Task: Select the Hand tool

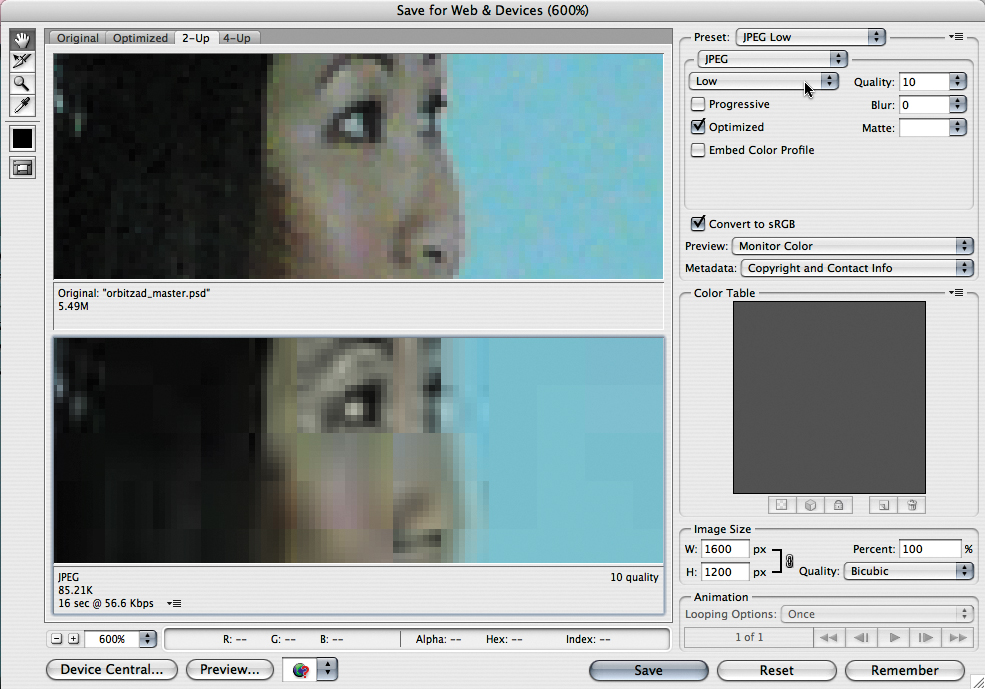Action: pos(22,40)
